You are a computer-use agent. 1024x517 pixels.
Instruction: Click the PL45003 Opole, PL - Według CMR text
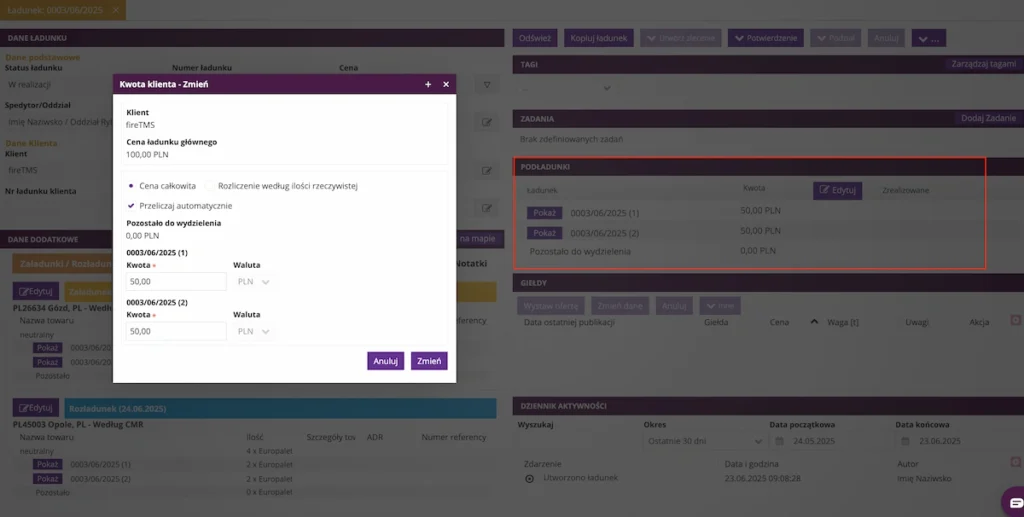pos(78,424)
